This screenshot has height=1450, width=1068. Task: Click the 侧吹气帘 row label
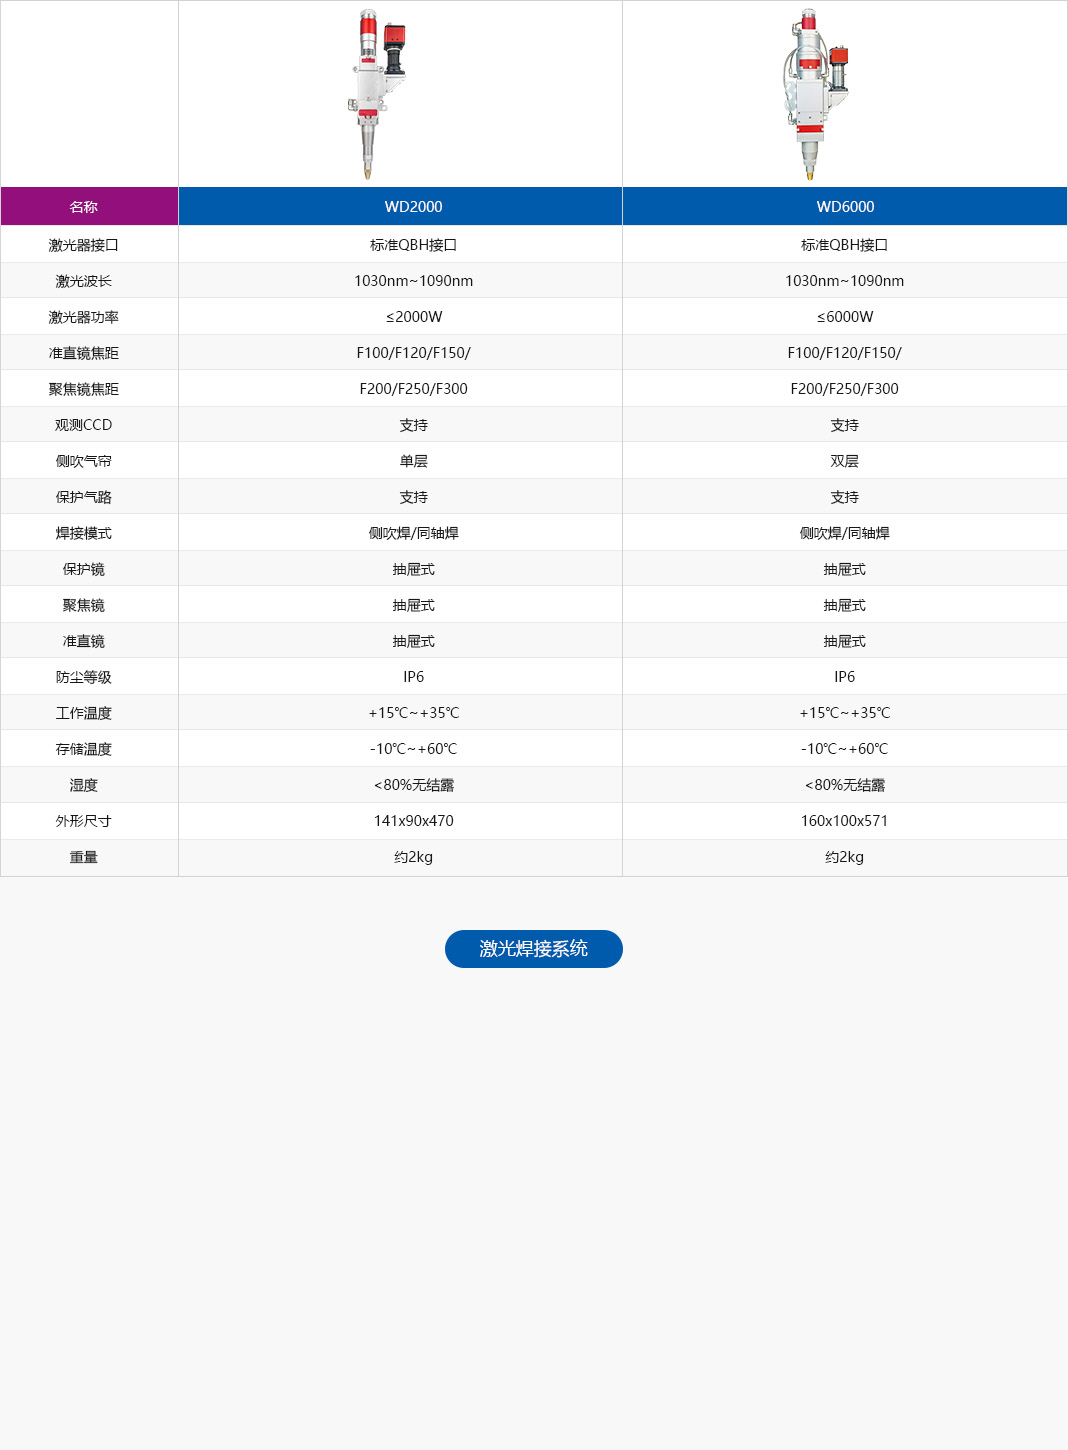[x=84, y=461]
